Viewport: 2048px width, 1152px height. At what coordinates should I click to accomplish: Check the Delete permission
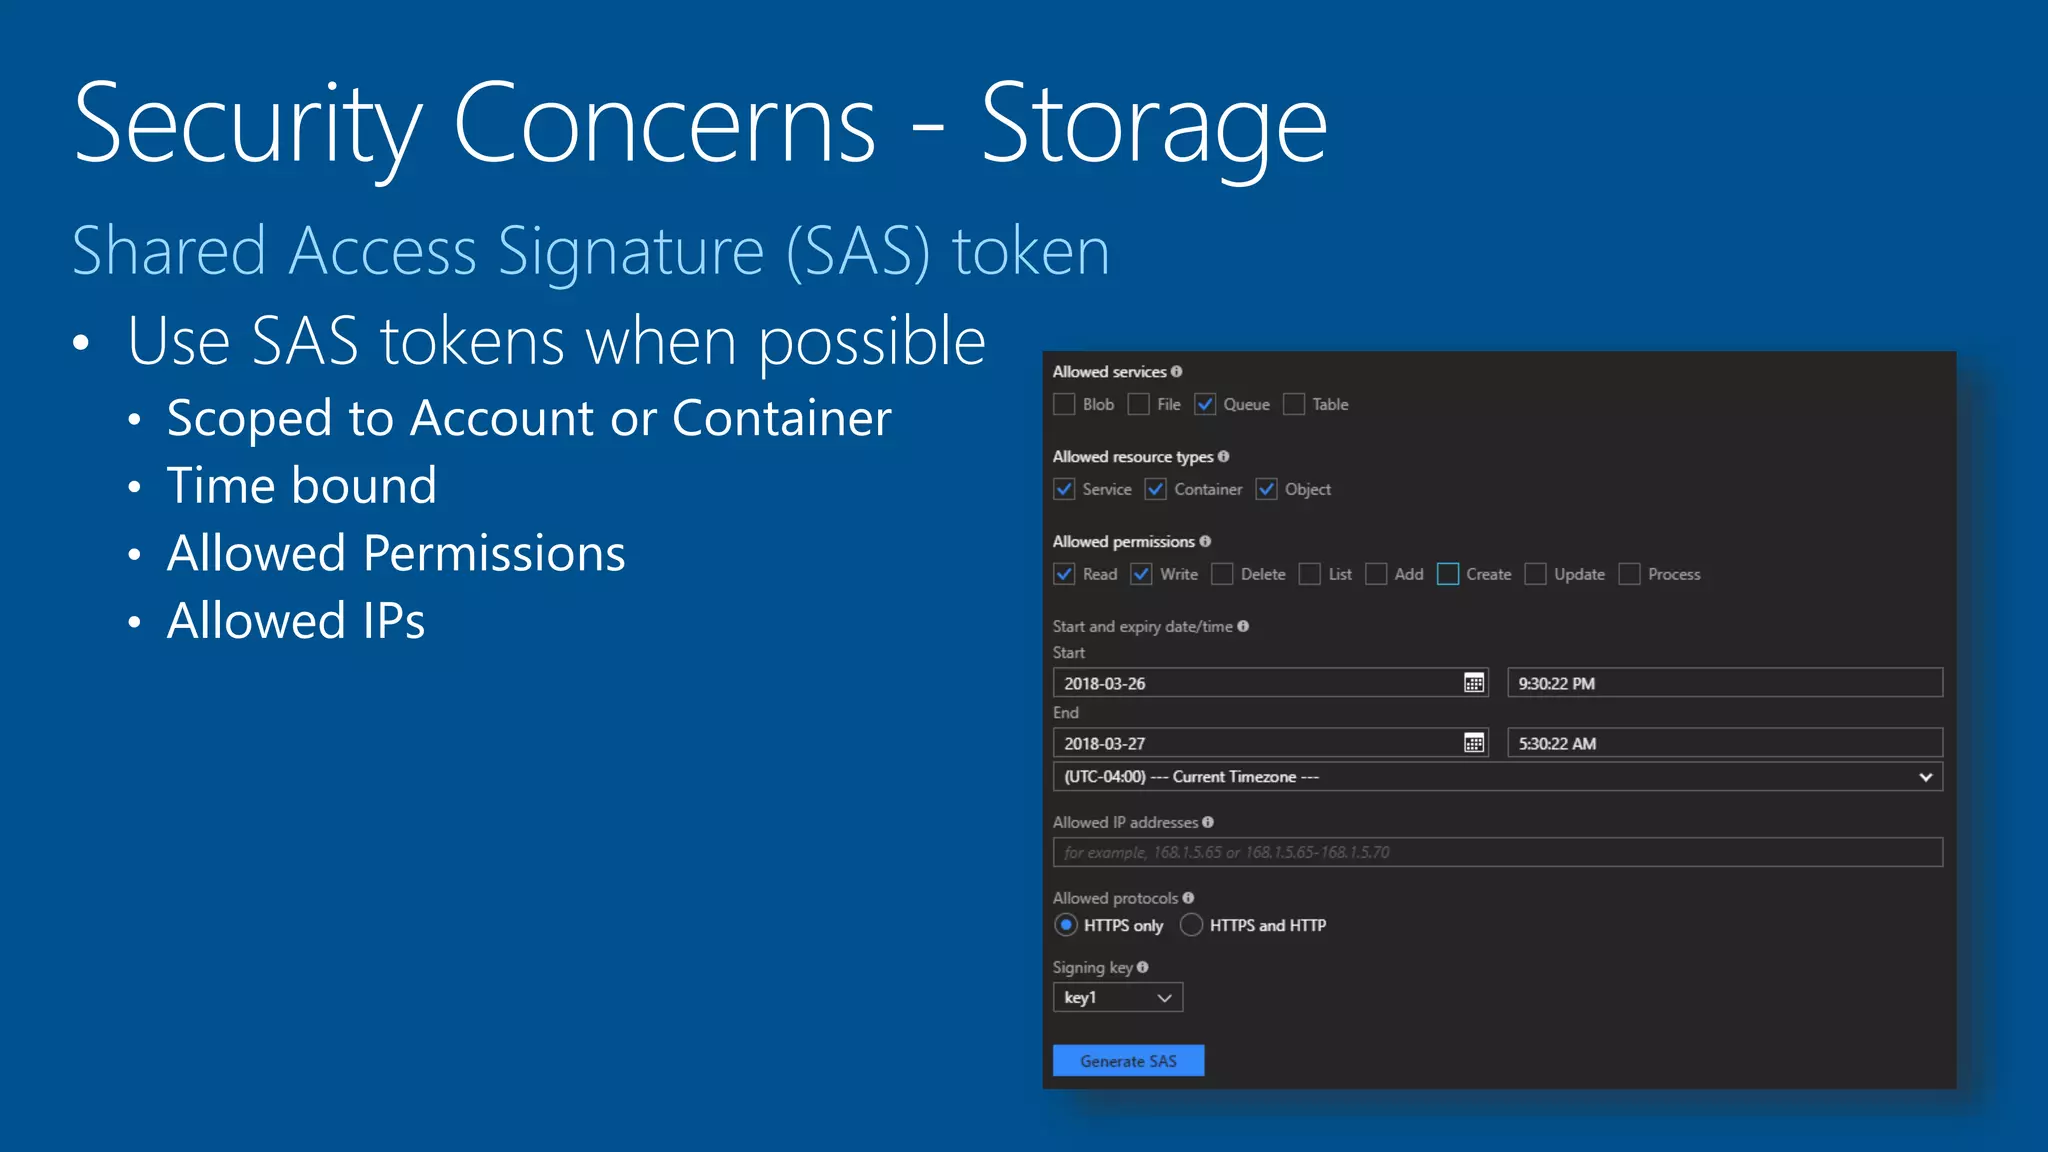1222,574
